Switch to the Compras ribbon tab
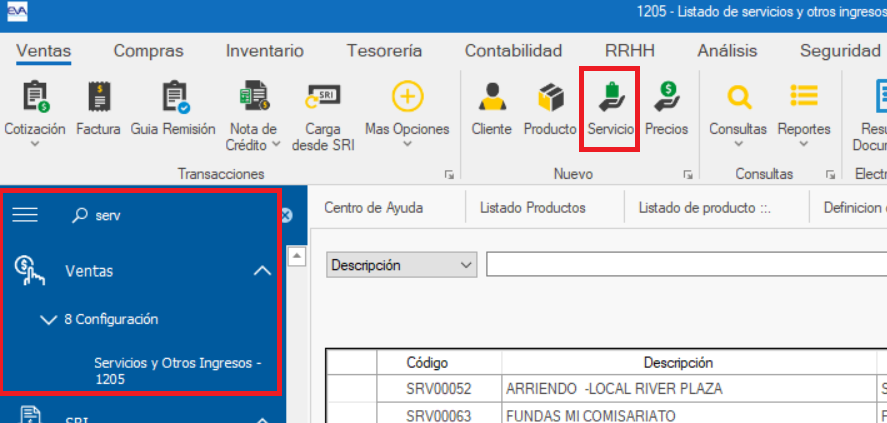Image resolution: width=887 pixels, height=423 pixels. pyautogui.click(x=148, y=51)
